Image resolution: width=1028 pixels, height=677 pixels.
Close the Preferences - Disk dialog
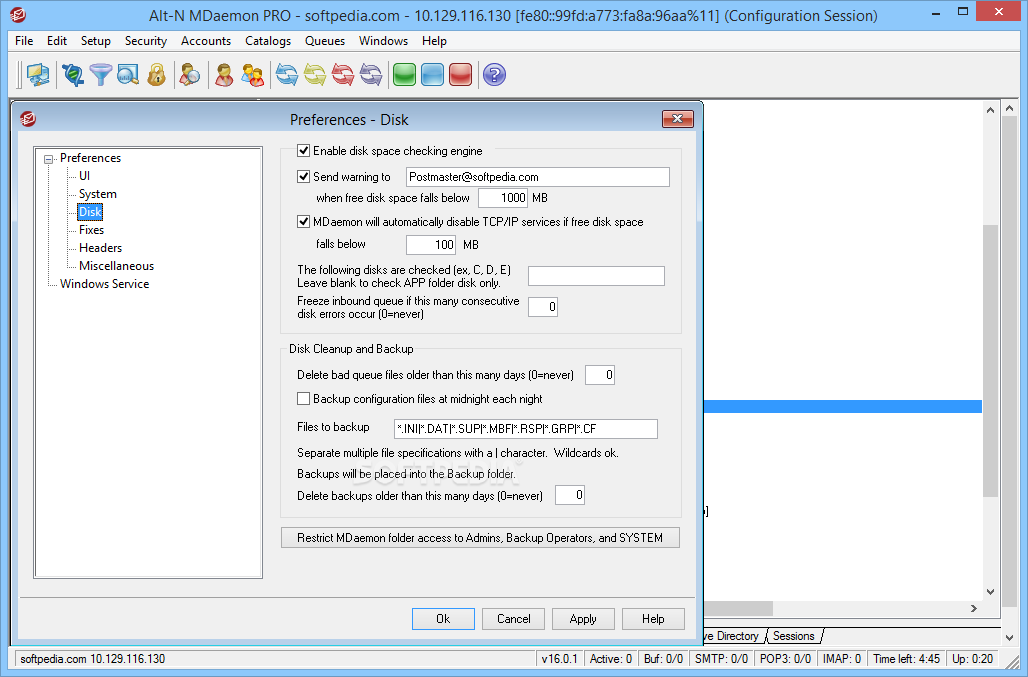tap(678, 119)
